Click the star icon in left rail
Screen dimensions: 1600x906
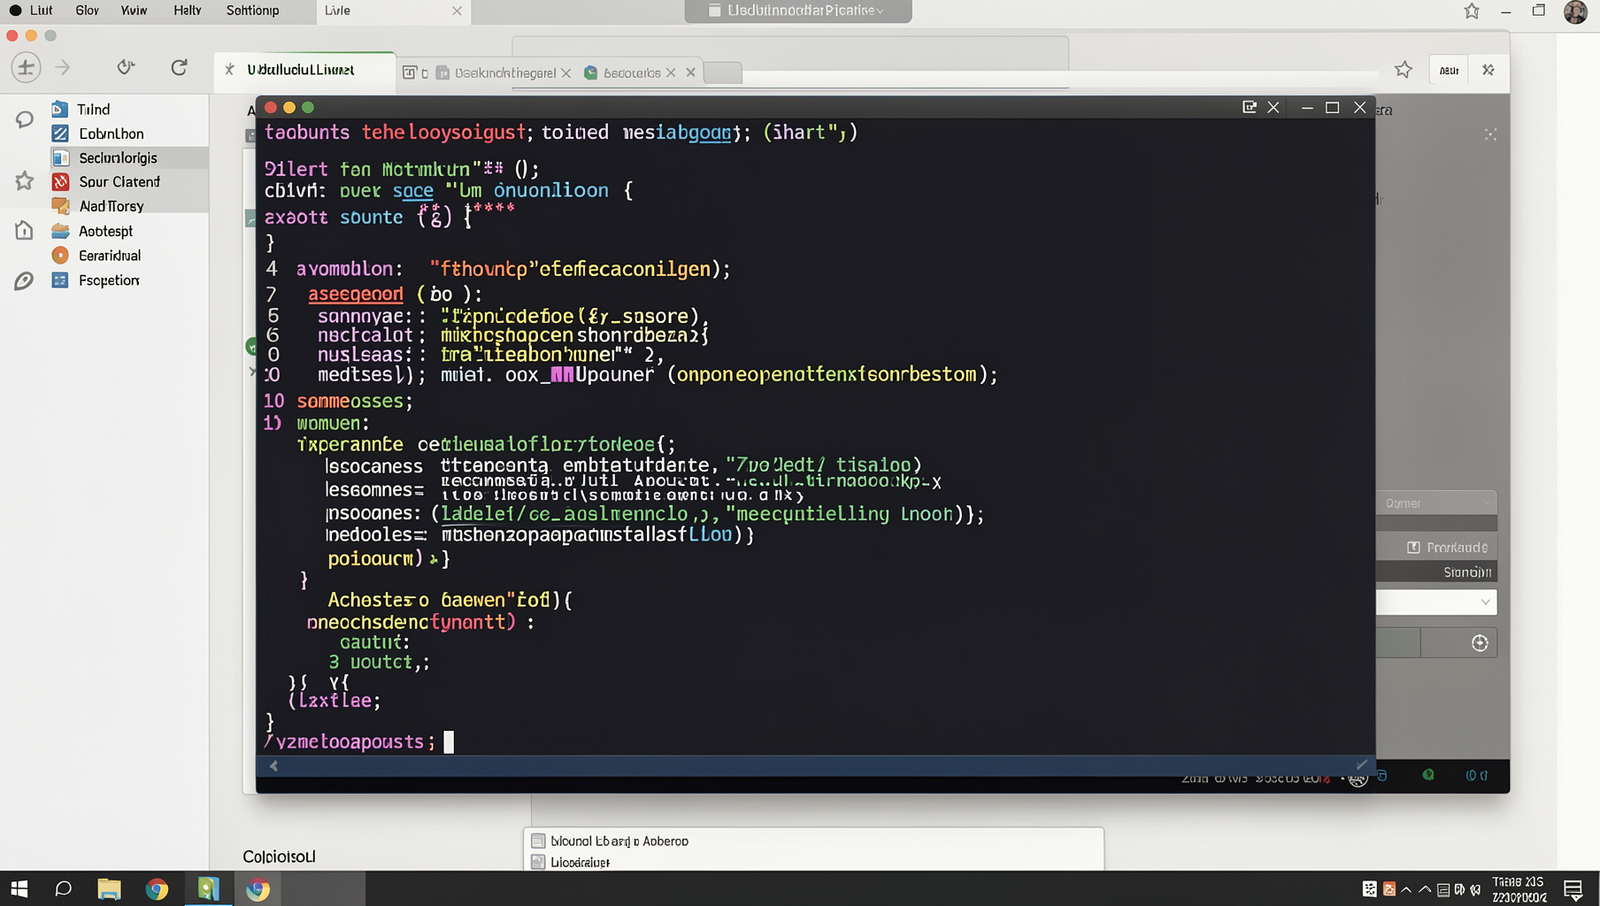(x=24, y=181)
